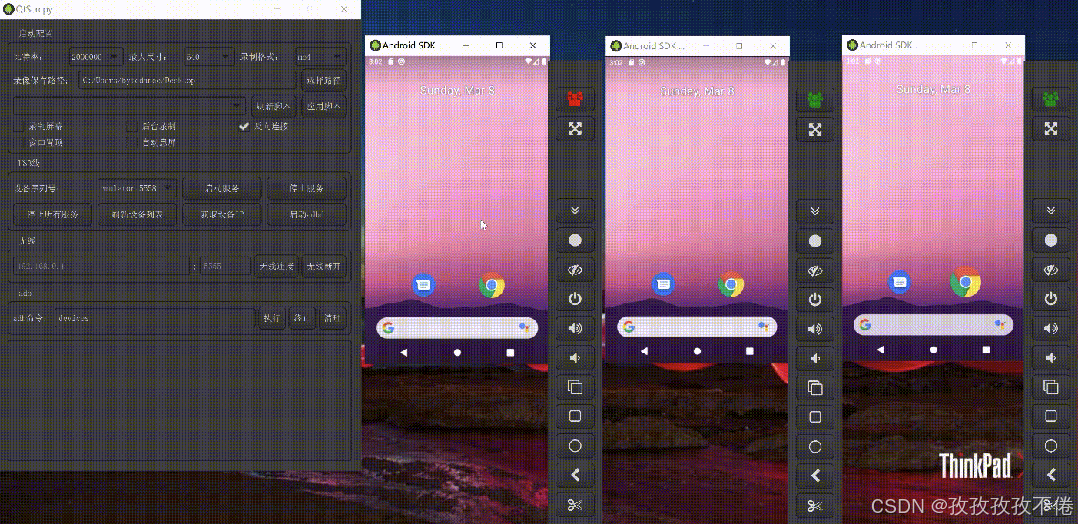Viewport: 1078px width, 524px height.
Task: Enable the 窗口置顶 always-on-top checkbox
Action: [19, 142]
